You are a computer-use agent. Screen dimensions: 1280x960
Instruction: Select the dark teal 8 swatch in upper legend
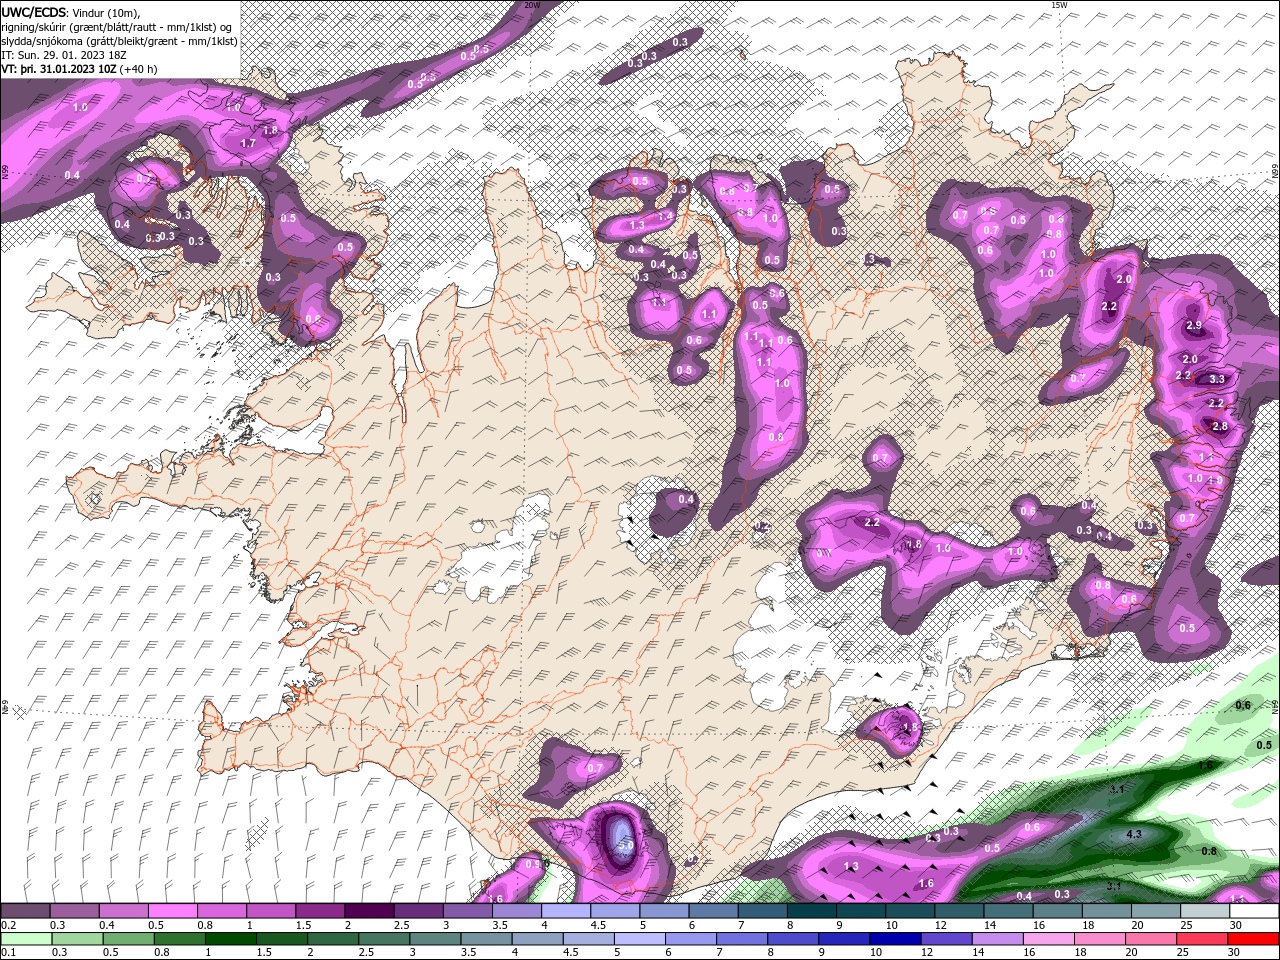[812, 911]
